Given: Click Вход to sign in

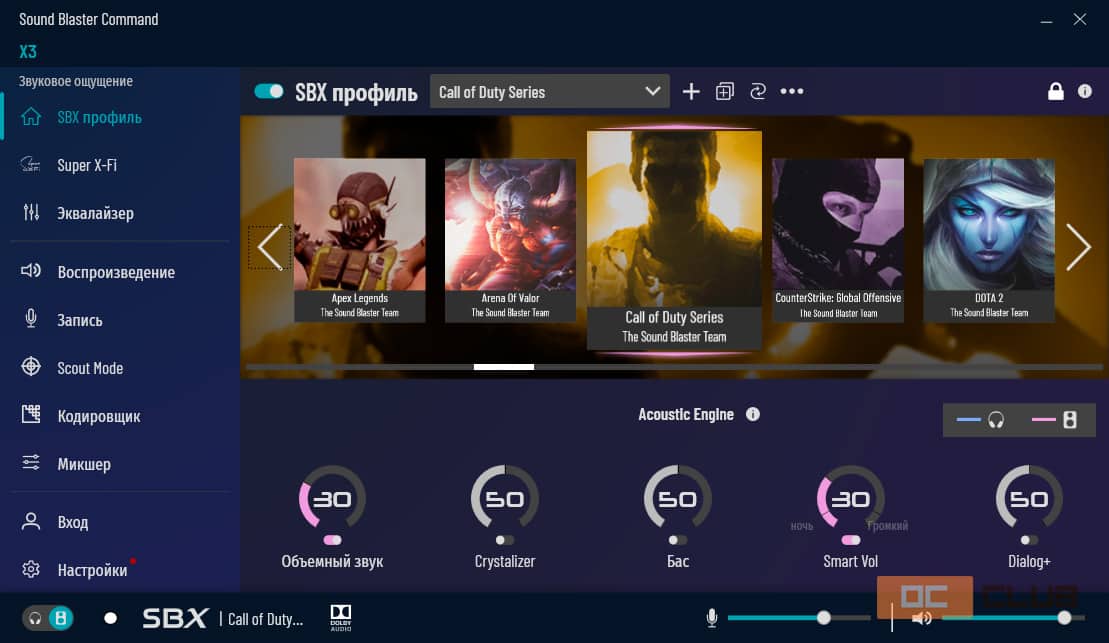Looking at the screenshot, I should coord(72,522).
